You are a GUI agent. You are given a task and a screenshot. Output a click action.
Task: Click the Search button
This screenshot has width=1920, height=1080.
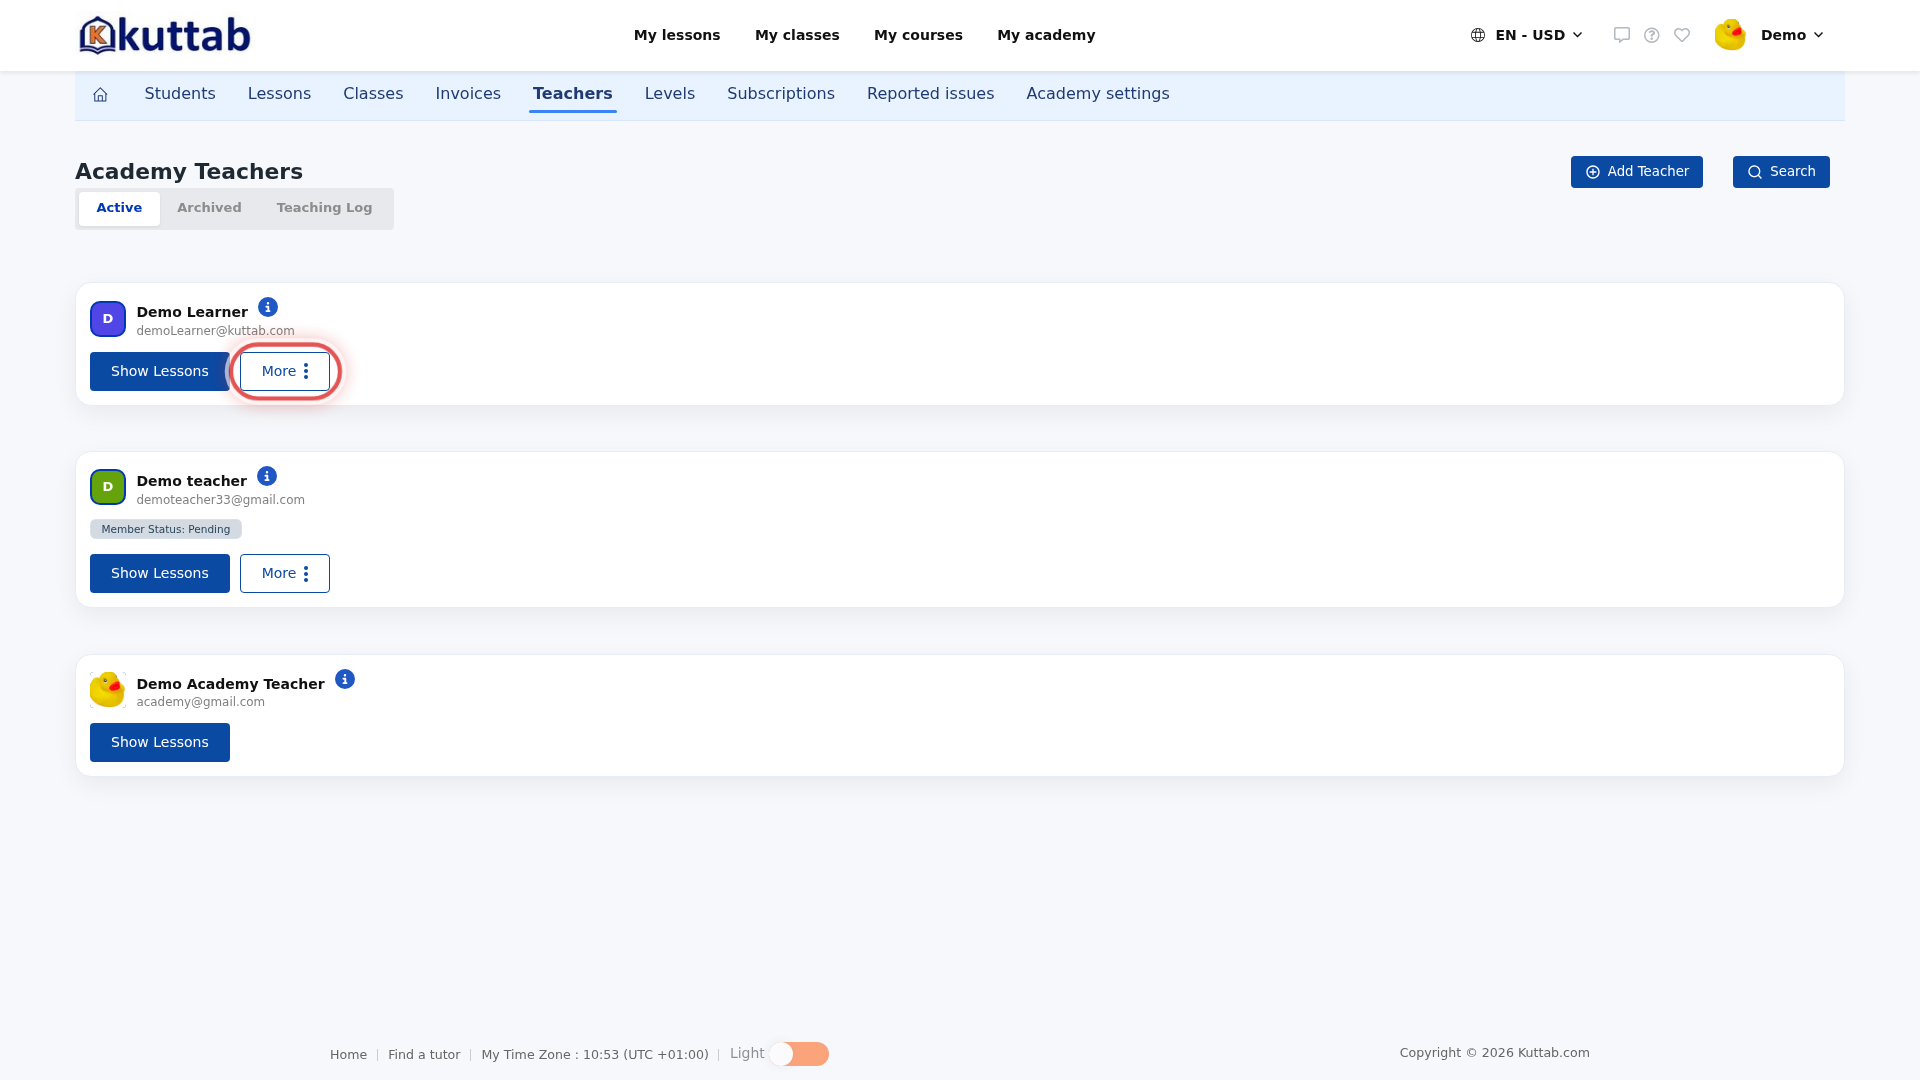tap(1781, 172)
